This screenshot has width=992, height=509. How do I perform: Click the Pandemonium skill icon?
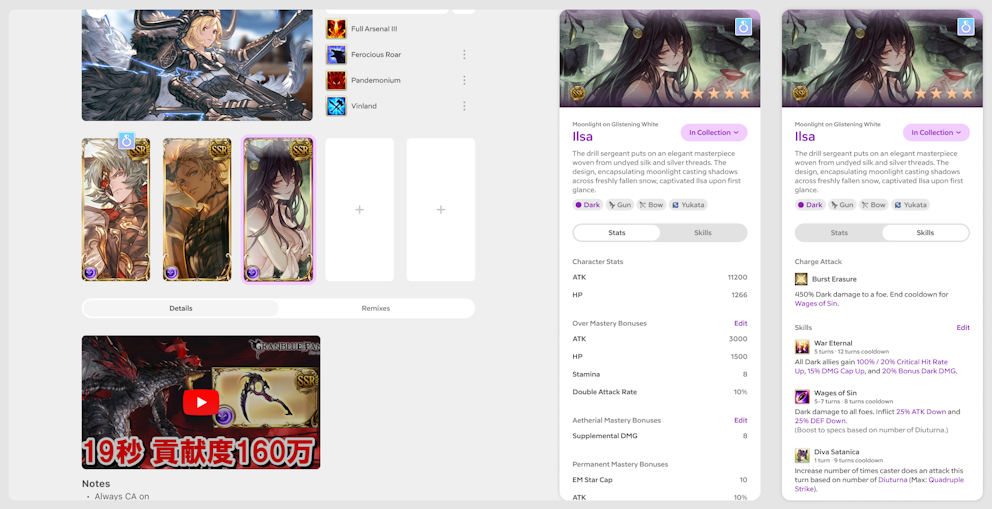[336, 80]
